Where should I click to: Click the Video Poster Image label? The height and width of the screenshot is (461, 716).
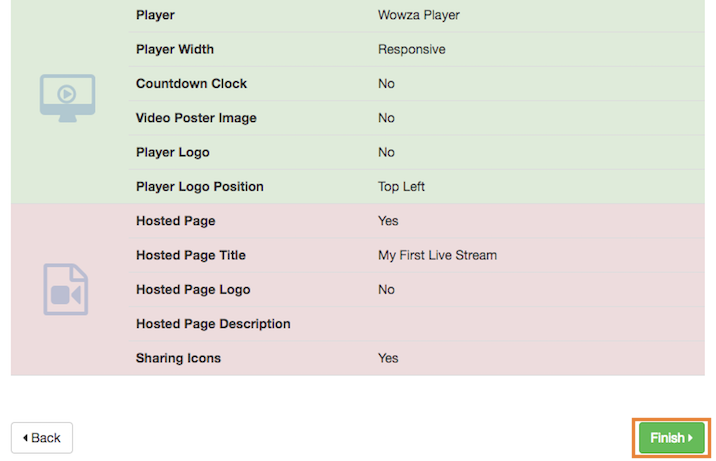coord(196,118)
